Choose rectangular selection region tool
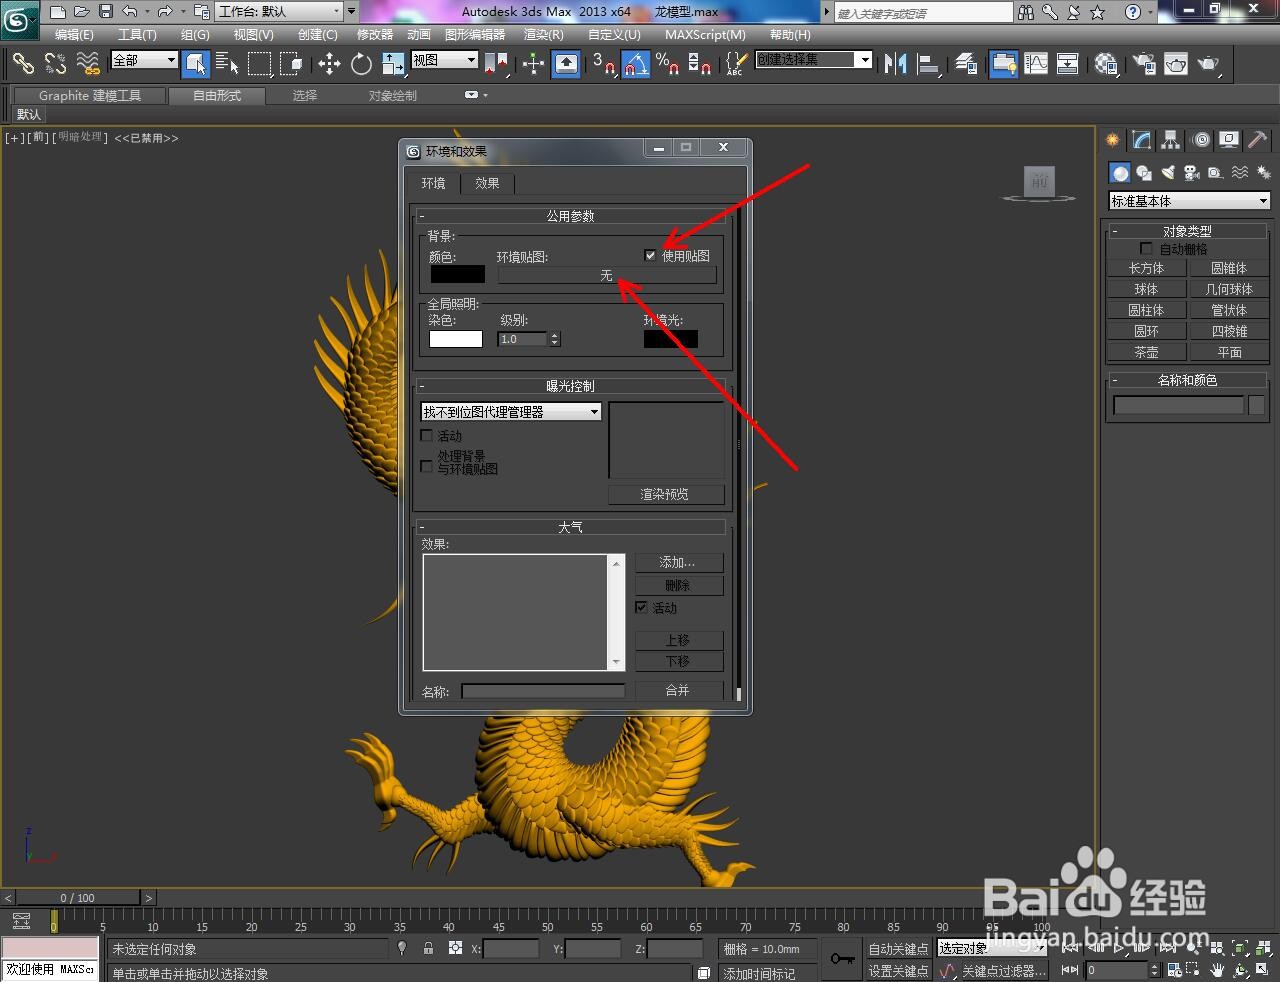 click(260, 64)
